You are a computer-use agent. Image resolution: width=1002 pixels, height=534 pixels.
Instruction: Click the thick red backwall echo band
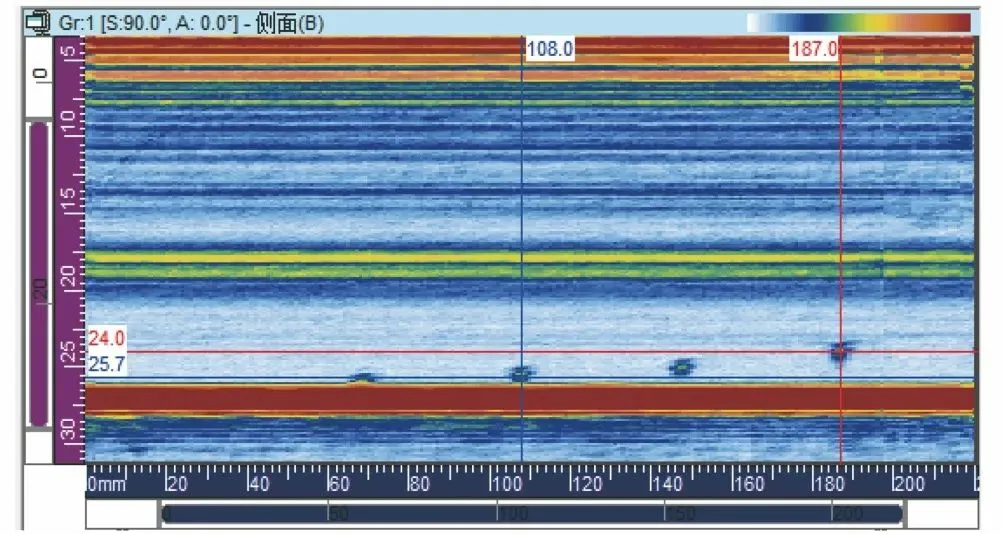point(530,398)
